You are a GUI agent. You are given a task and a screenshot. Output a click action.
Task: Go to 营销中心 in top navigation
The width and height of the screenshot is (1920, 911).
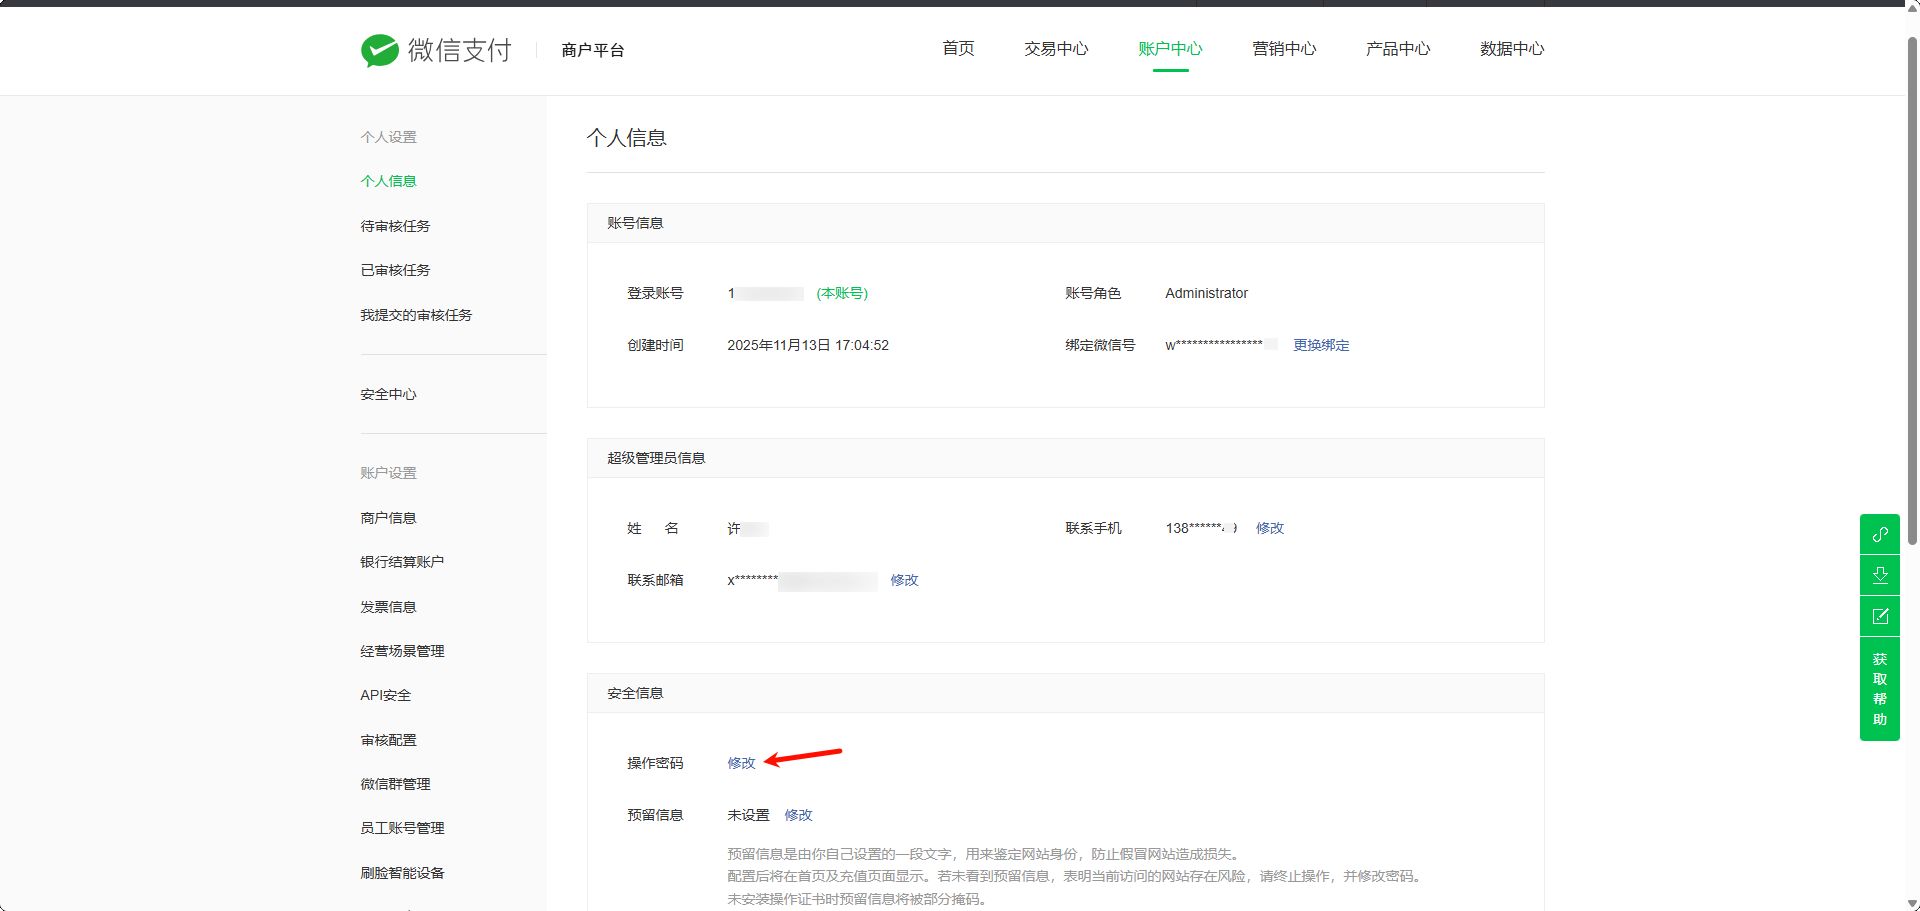tap(1283, 49)
